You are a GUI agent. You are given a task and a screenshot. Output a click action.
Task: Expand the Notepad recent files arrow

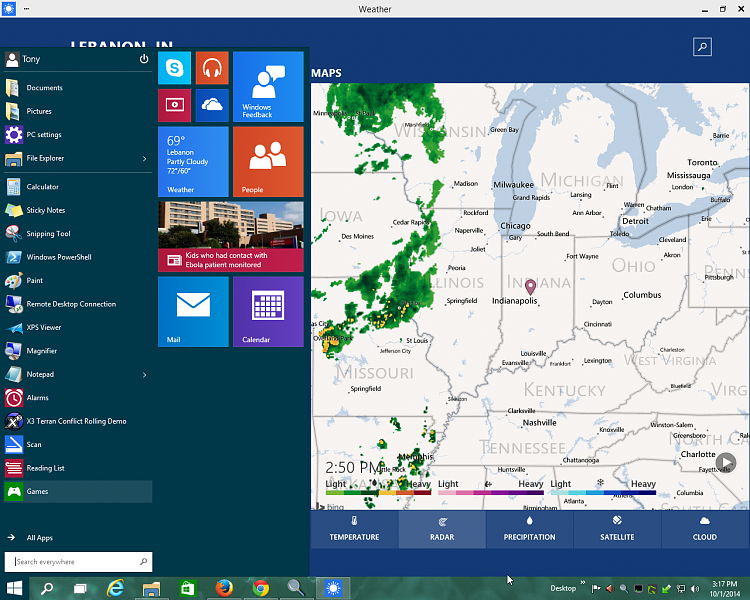point(144,375)
